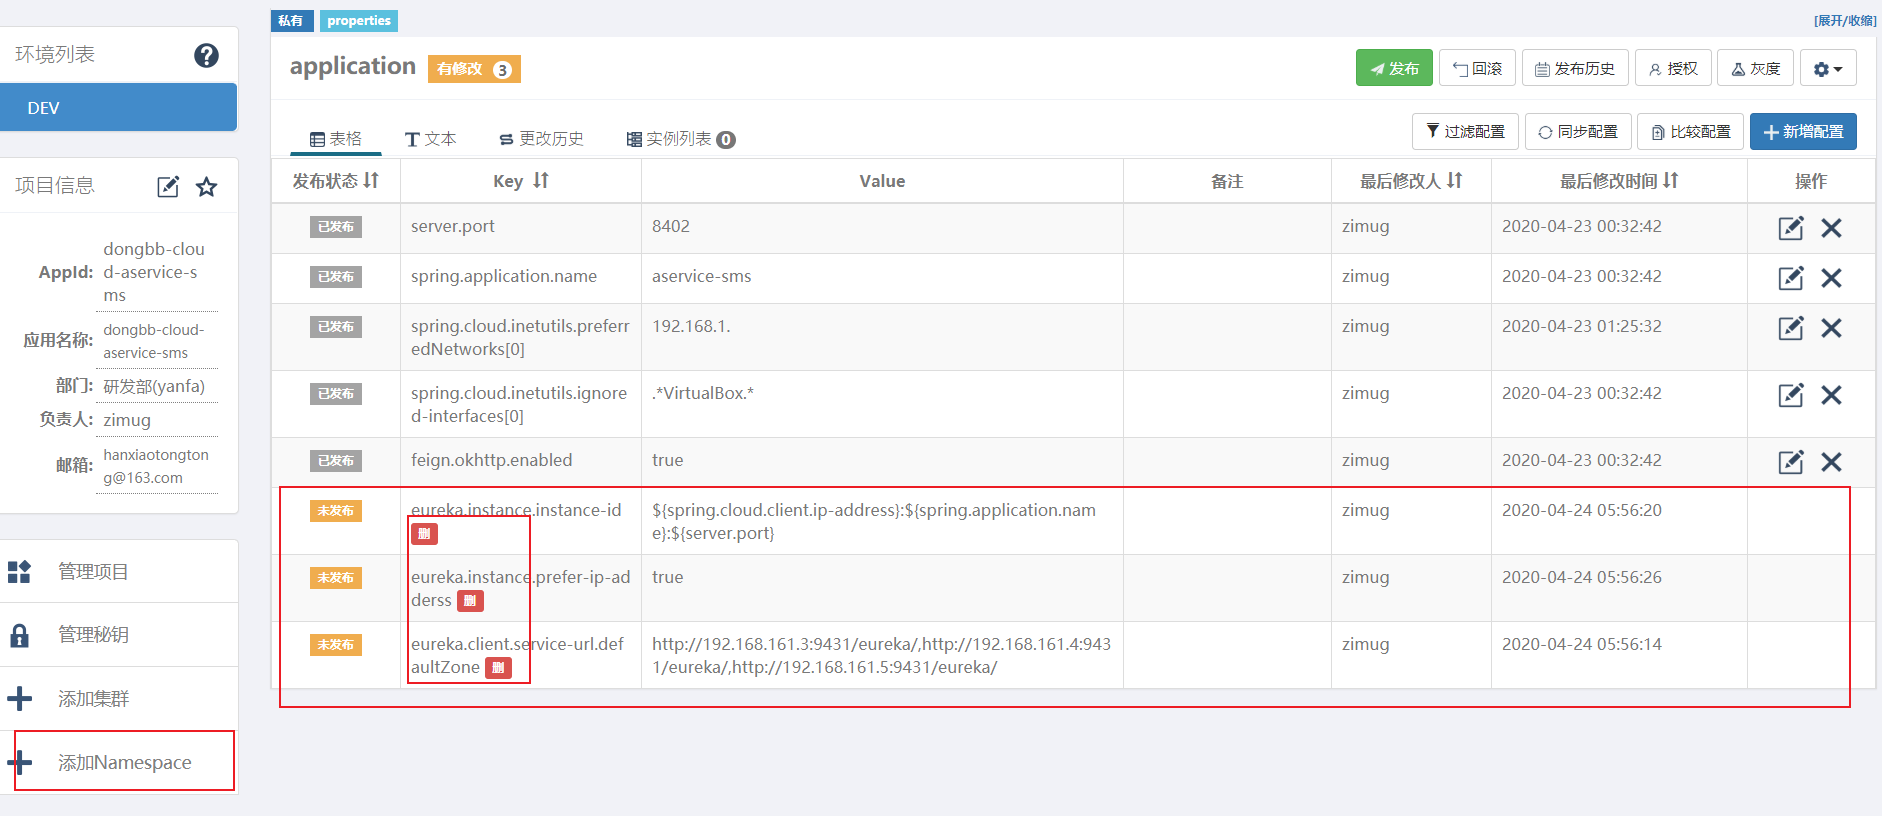Edit the server.port configuration row
The height and width of the screenshot is (816, 1882).
point(1790,228)
